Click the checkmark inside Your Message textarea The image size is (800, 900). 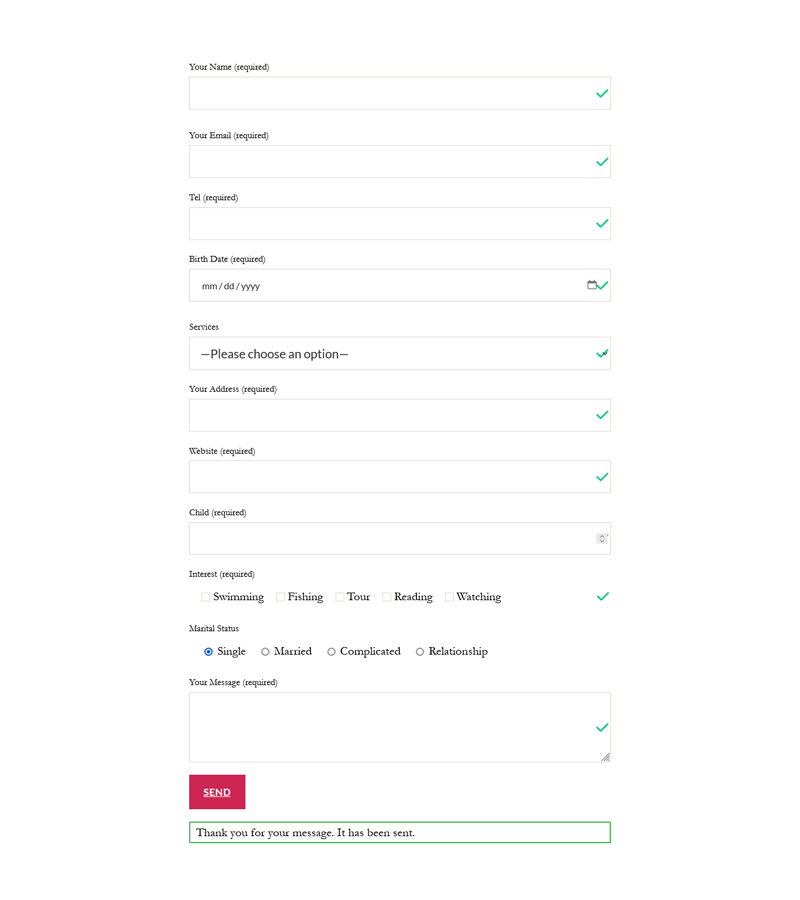tap(602, 727)
